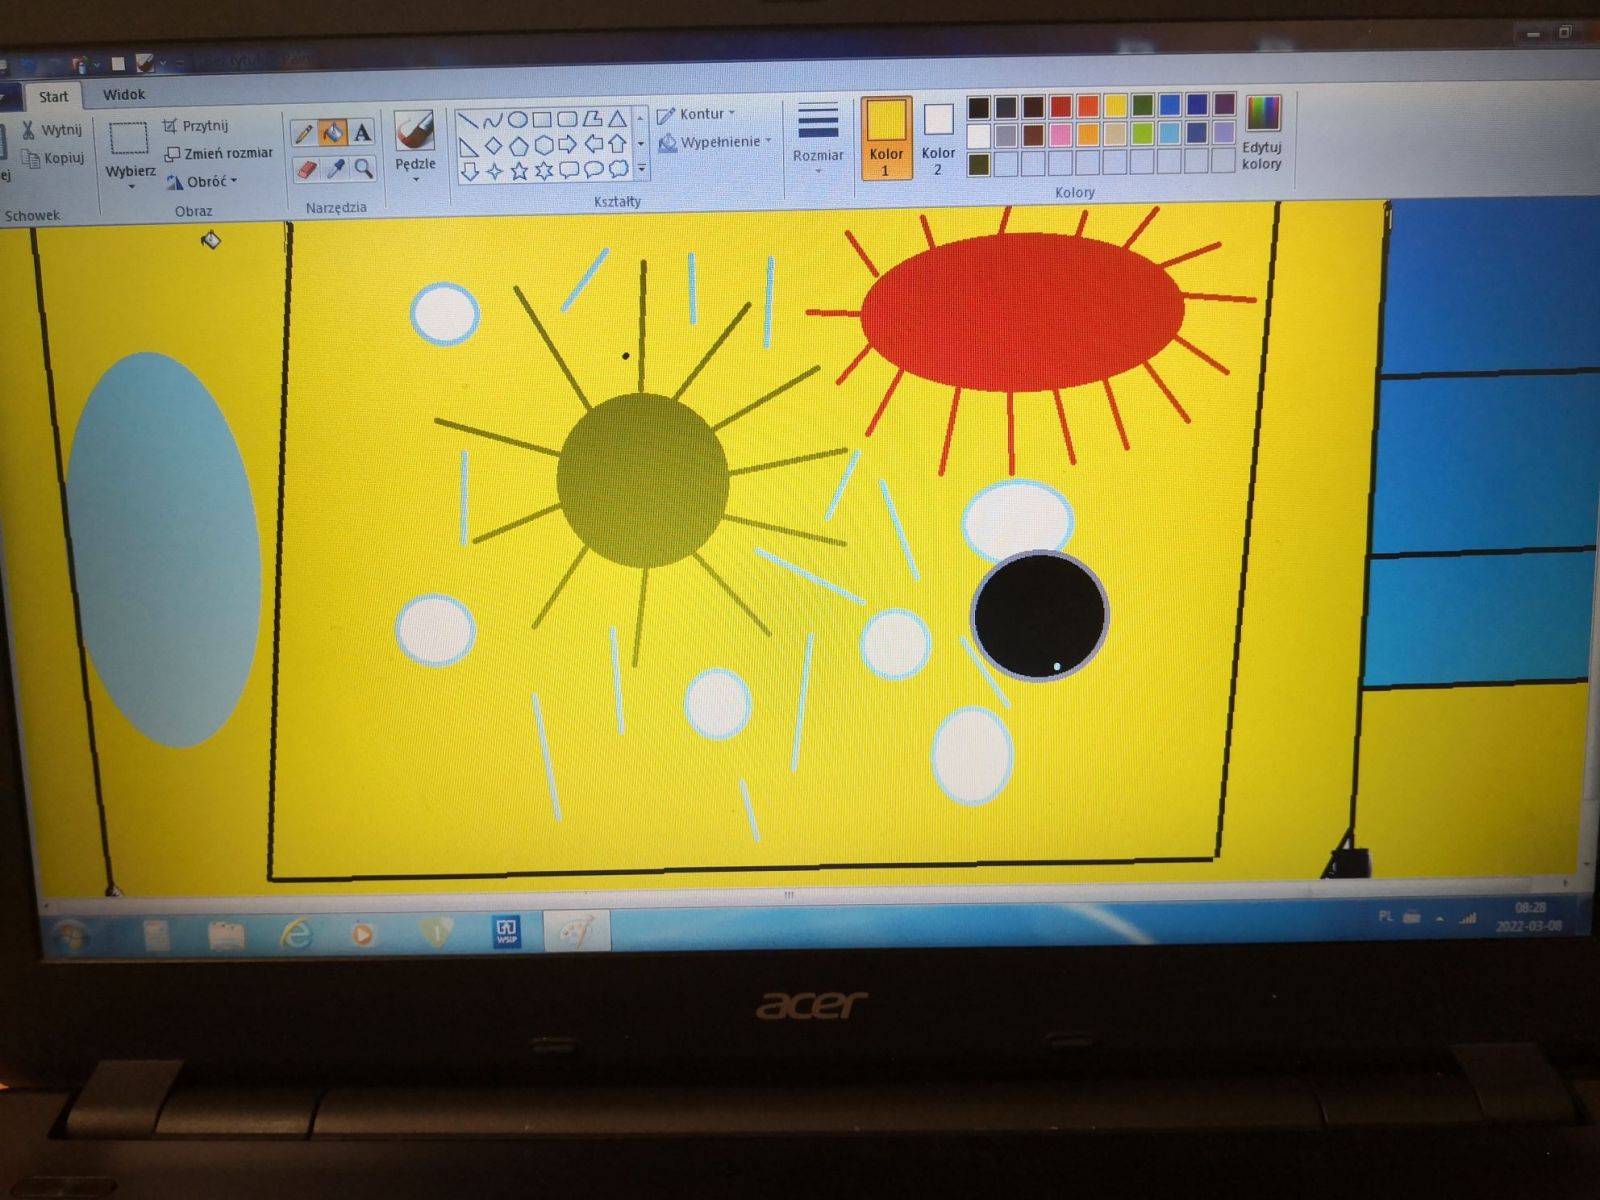Choose the rounded rectangle shape
1600x1200 pixels.
click(567, 119)
